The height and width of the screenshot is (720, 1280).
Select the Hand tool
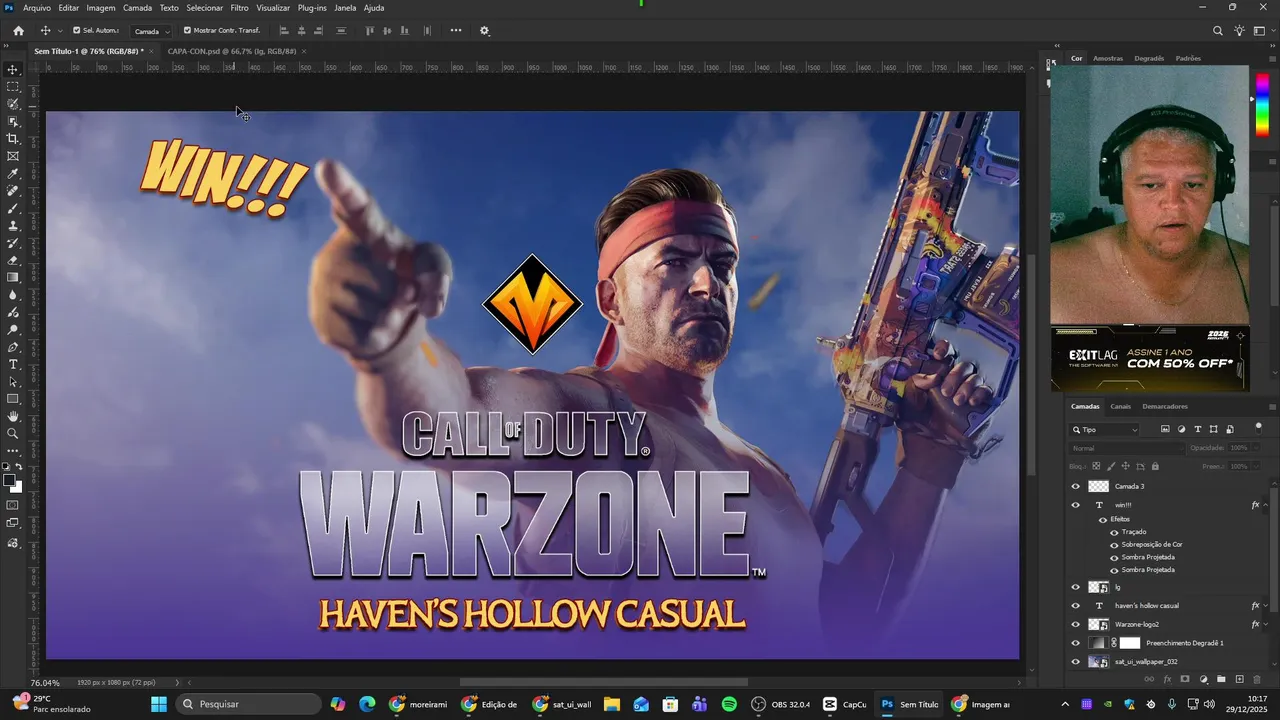pos(13,416)
